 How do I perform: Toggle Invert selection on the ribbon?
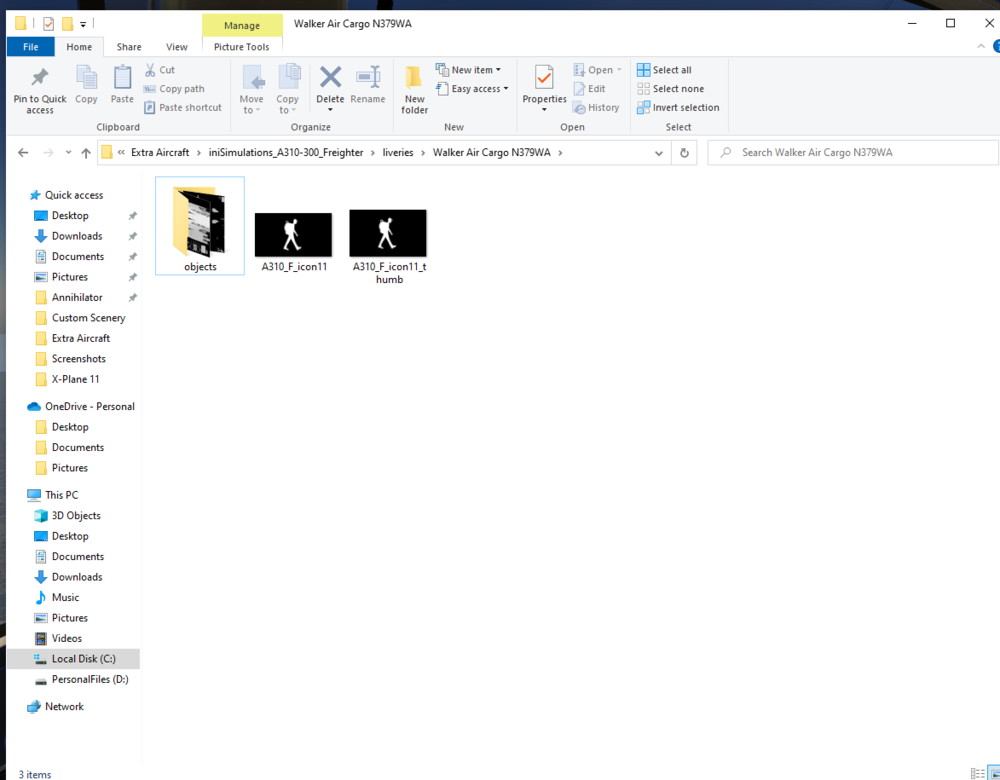678,107
